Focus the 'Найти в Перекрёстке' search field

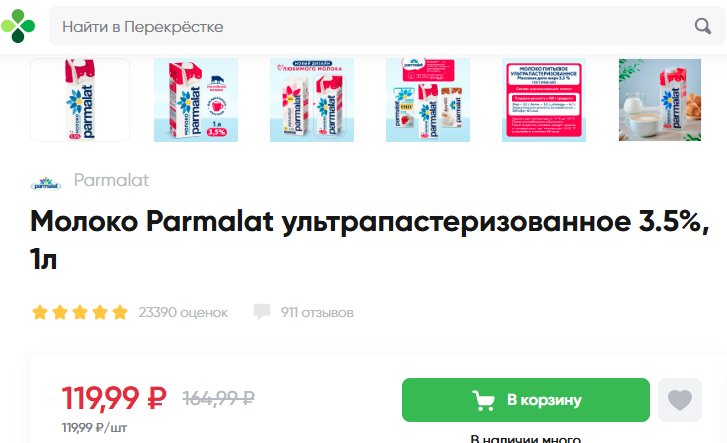387,26
